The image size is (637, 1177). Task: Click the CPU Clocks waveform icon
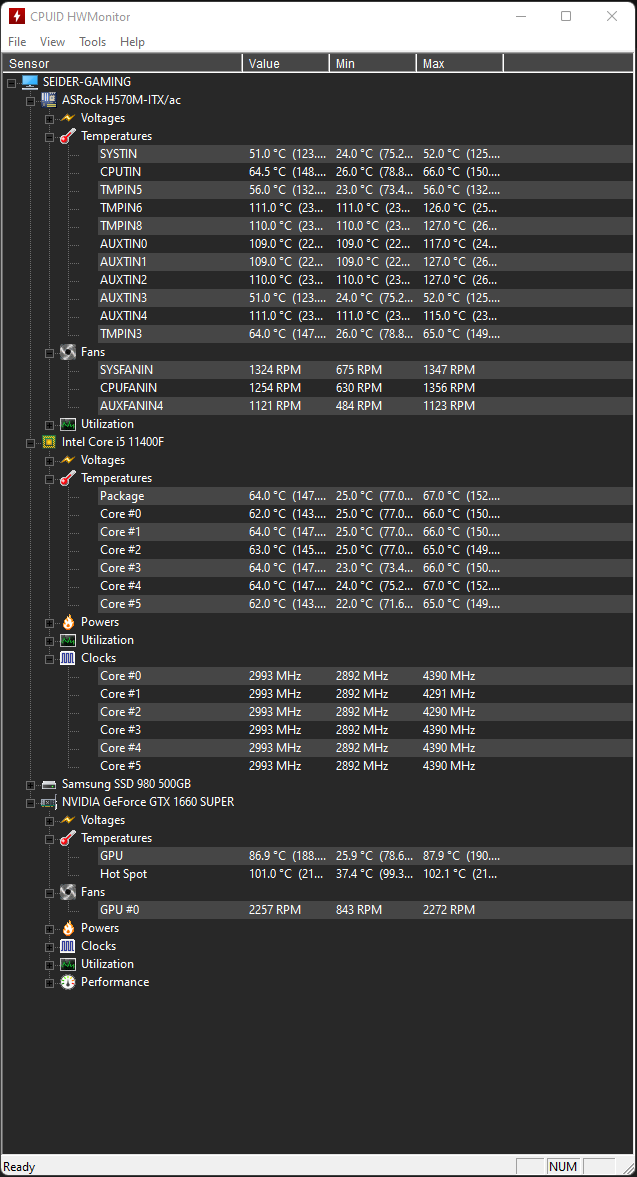(x=68, y=658)
